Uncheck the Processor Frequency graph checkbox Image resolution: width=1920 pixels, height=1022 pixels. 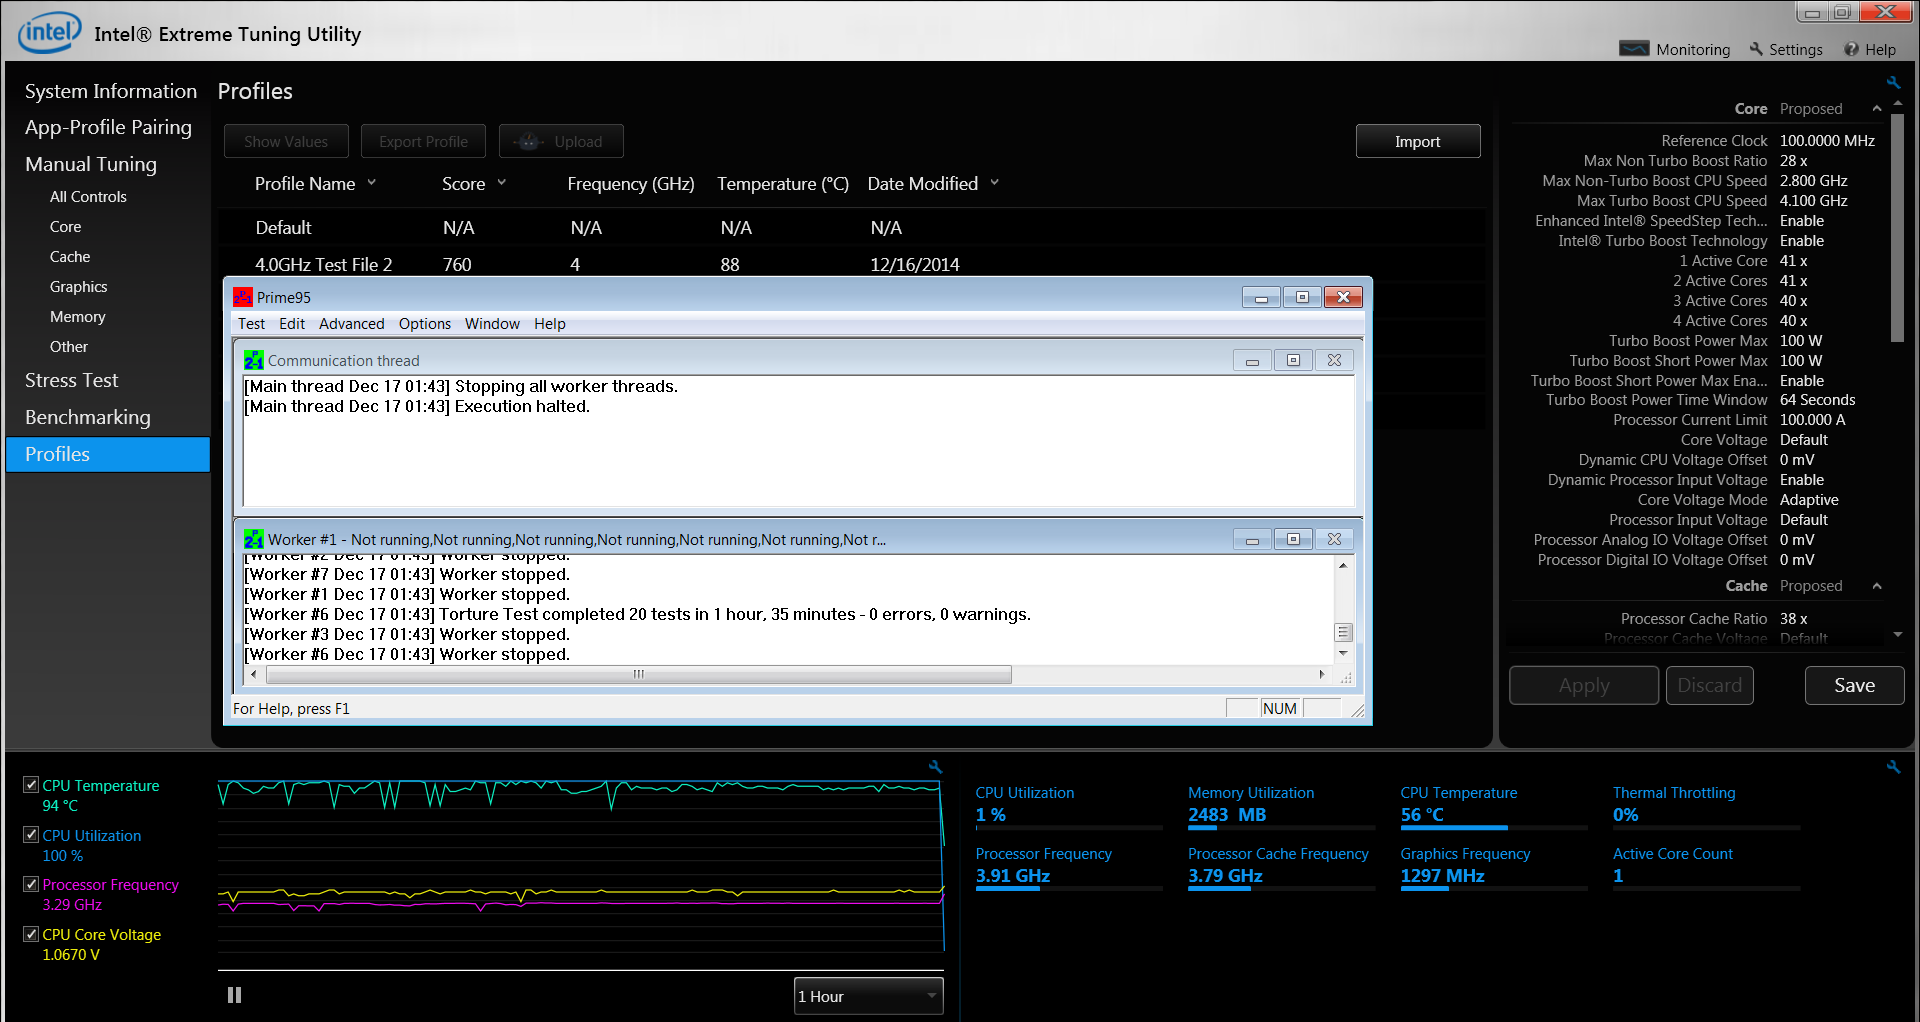point(31,884)
